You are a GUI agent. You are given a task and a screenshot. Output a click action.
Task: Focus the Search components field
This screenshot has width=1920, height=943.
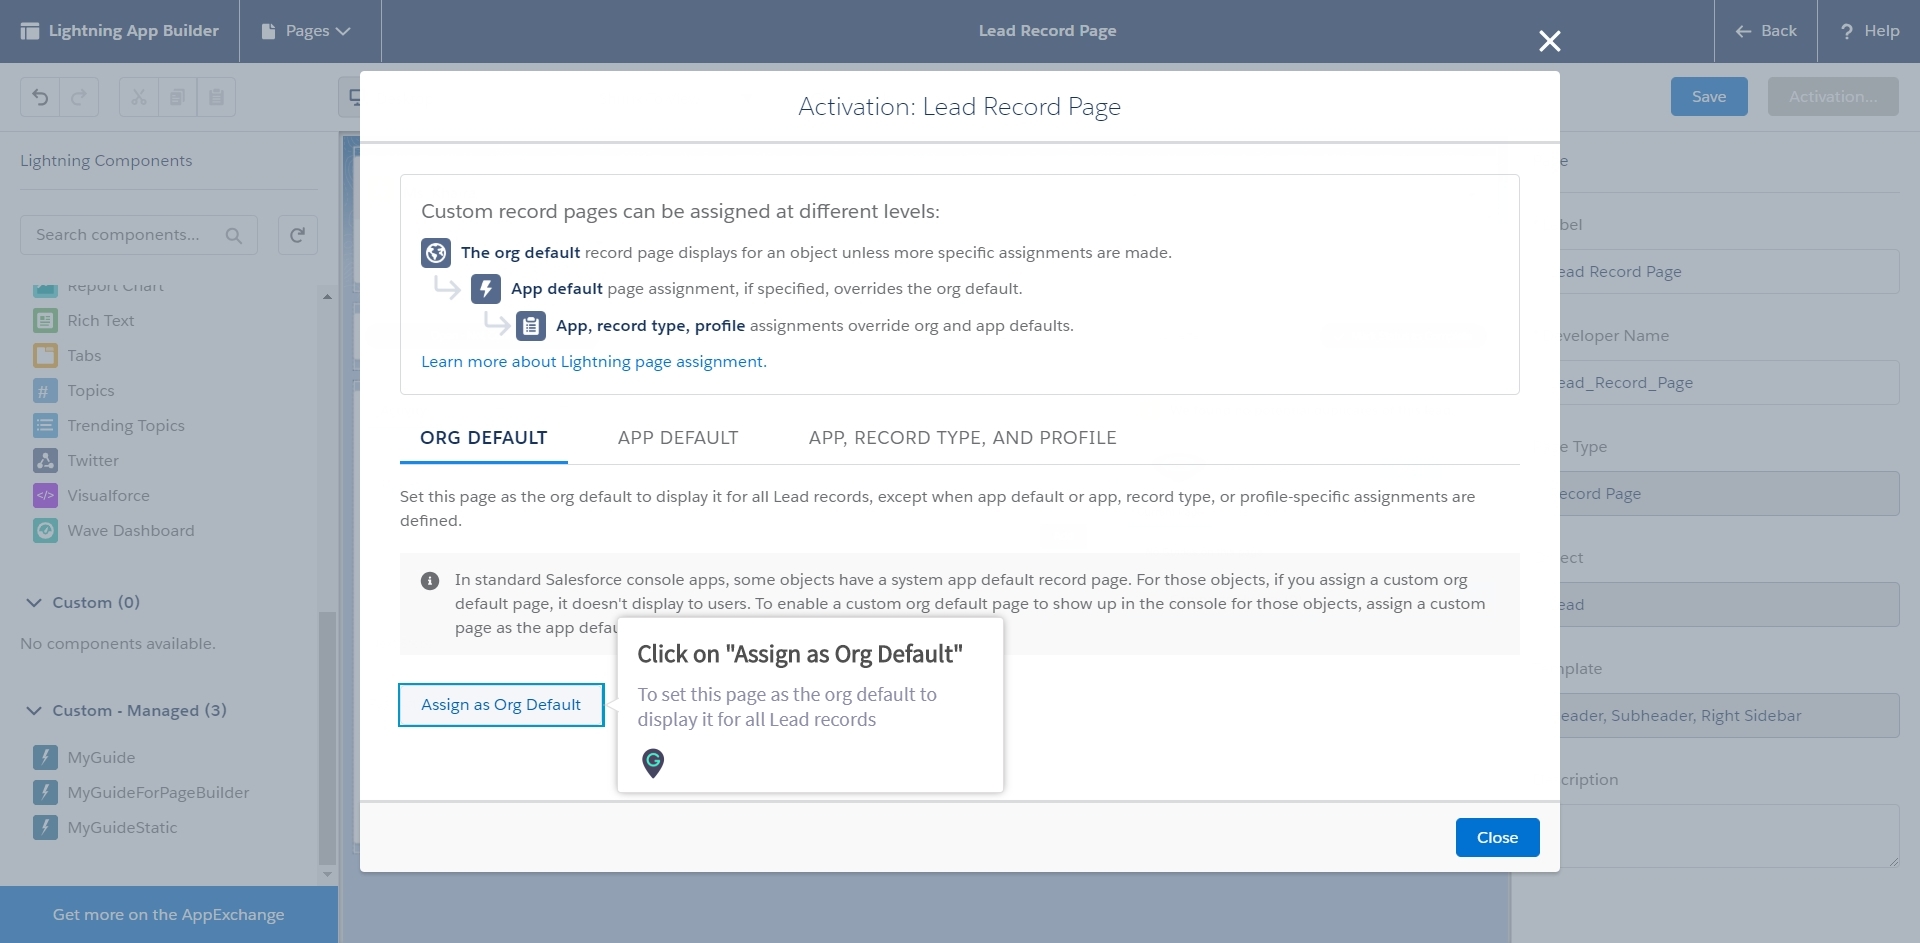pos(139,235)
